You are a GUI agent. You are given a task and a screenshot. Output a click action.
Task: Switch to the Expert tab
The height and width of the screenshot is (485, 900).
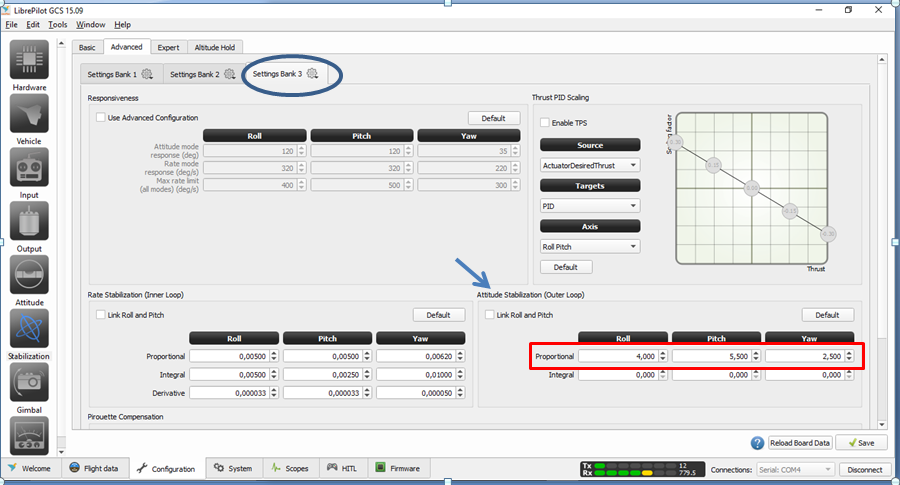[168, 47]
